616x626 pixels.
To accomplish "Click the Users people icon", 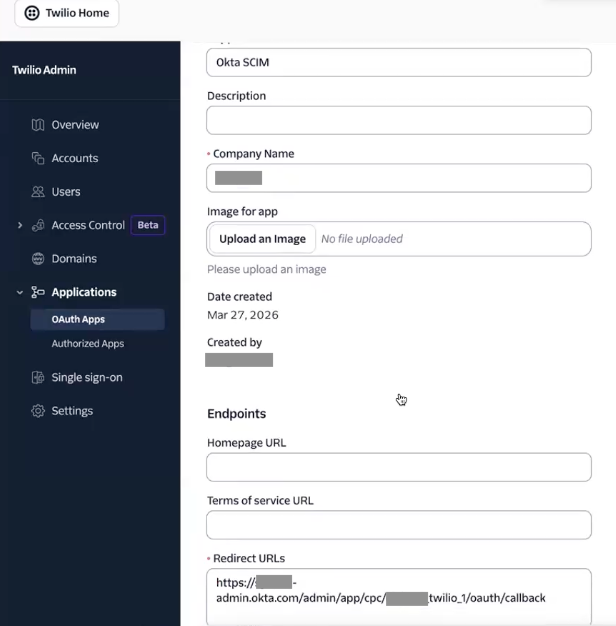I will point(38,192).
